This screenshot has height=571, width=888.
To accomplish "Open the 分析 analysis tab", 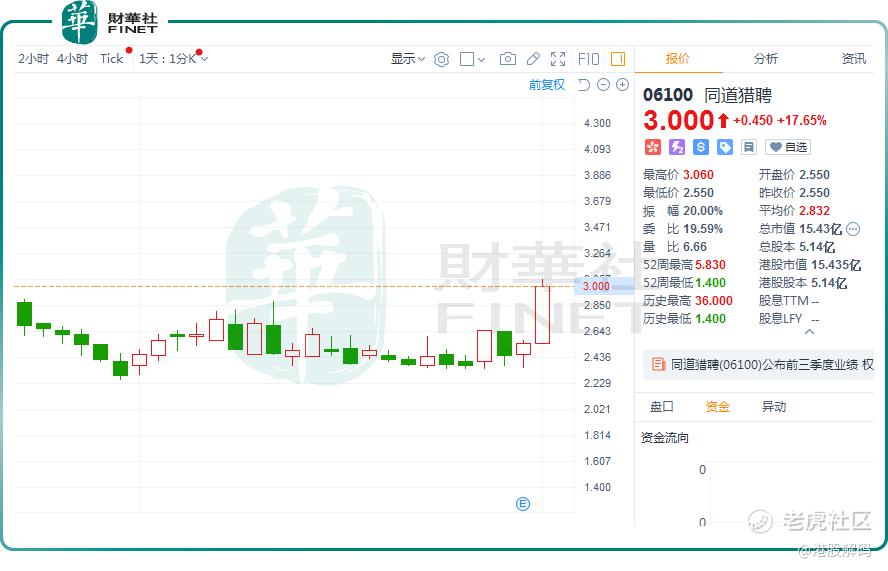I will (x=766, y=59).
